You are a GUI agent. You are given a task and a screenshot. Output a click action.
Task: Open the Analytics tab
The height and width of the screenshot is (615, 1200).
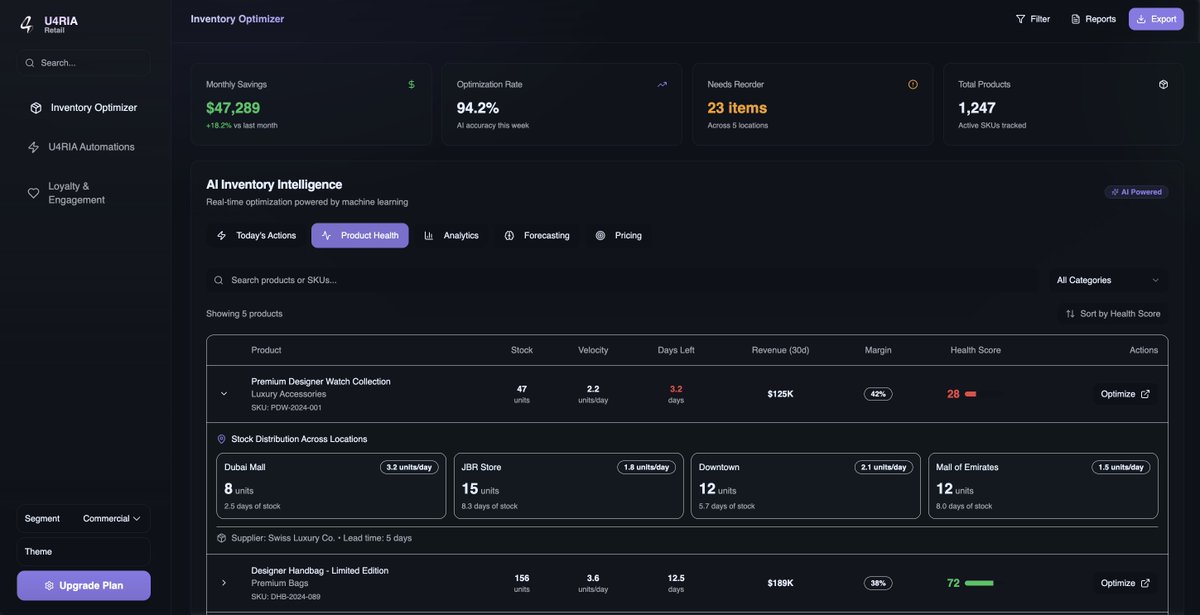pyautogui.click(x=451, y=236)
